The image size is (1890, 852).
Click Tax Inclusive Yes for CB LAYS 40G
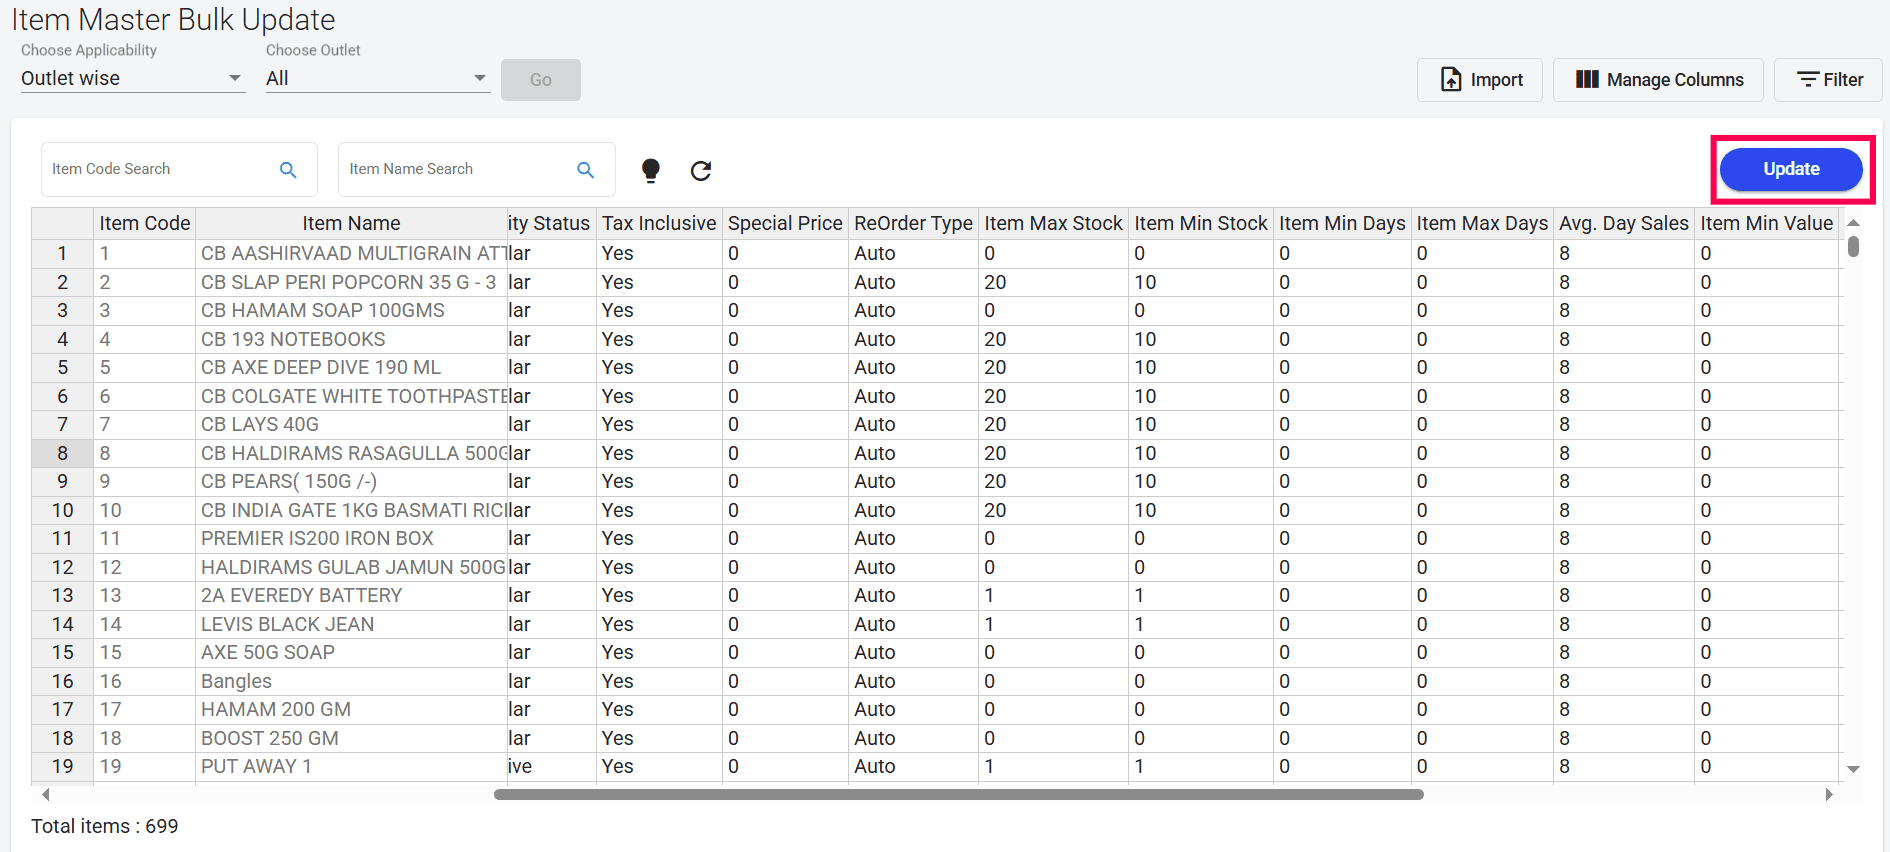(659, 424)
